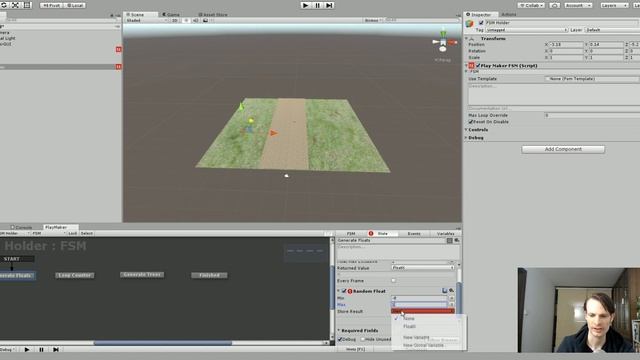Open the Events tab in PlayMaker inspector
Viewport: 640px width, 360px height.
413,234
